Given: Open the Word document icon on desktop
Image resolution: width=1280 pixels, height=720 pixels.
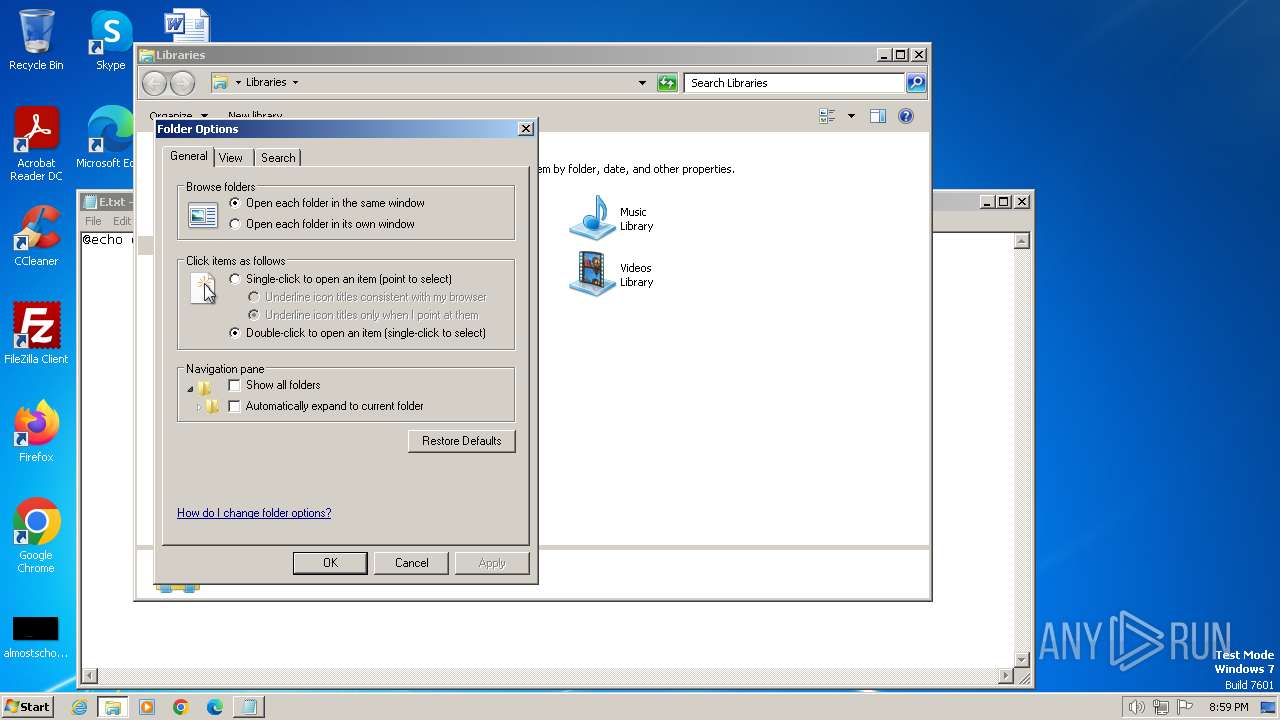Looking at the screenshot, I should 187,26.
